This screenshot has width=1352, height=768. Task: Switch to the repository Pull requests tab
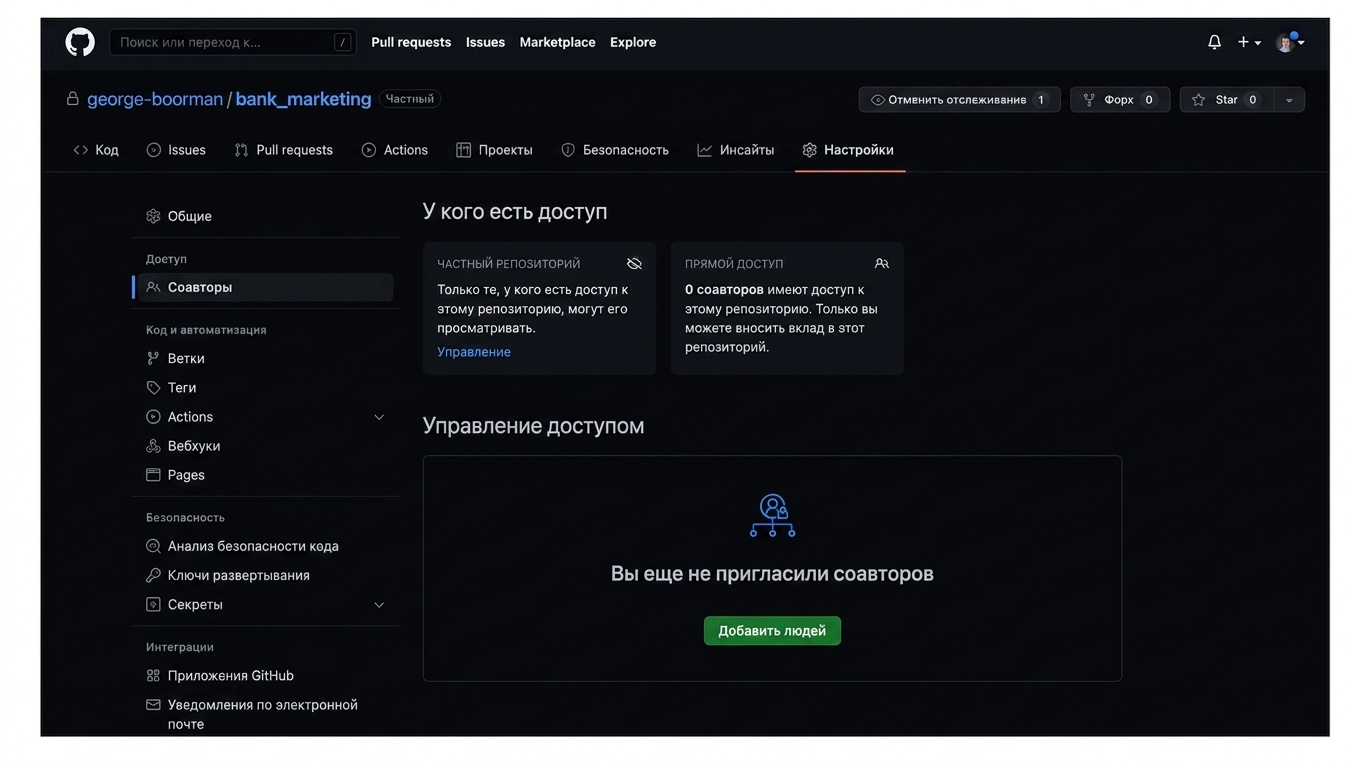pos(283,150)
